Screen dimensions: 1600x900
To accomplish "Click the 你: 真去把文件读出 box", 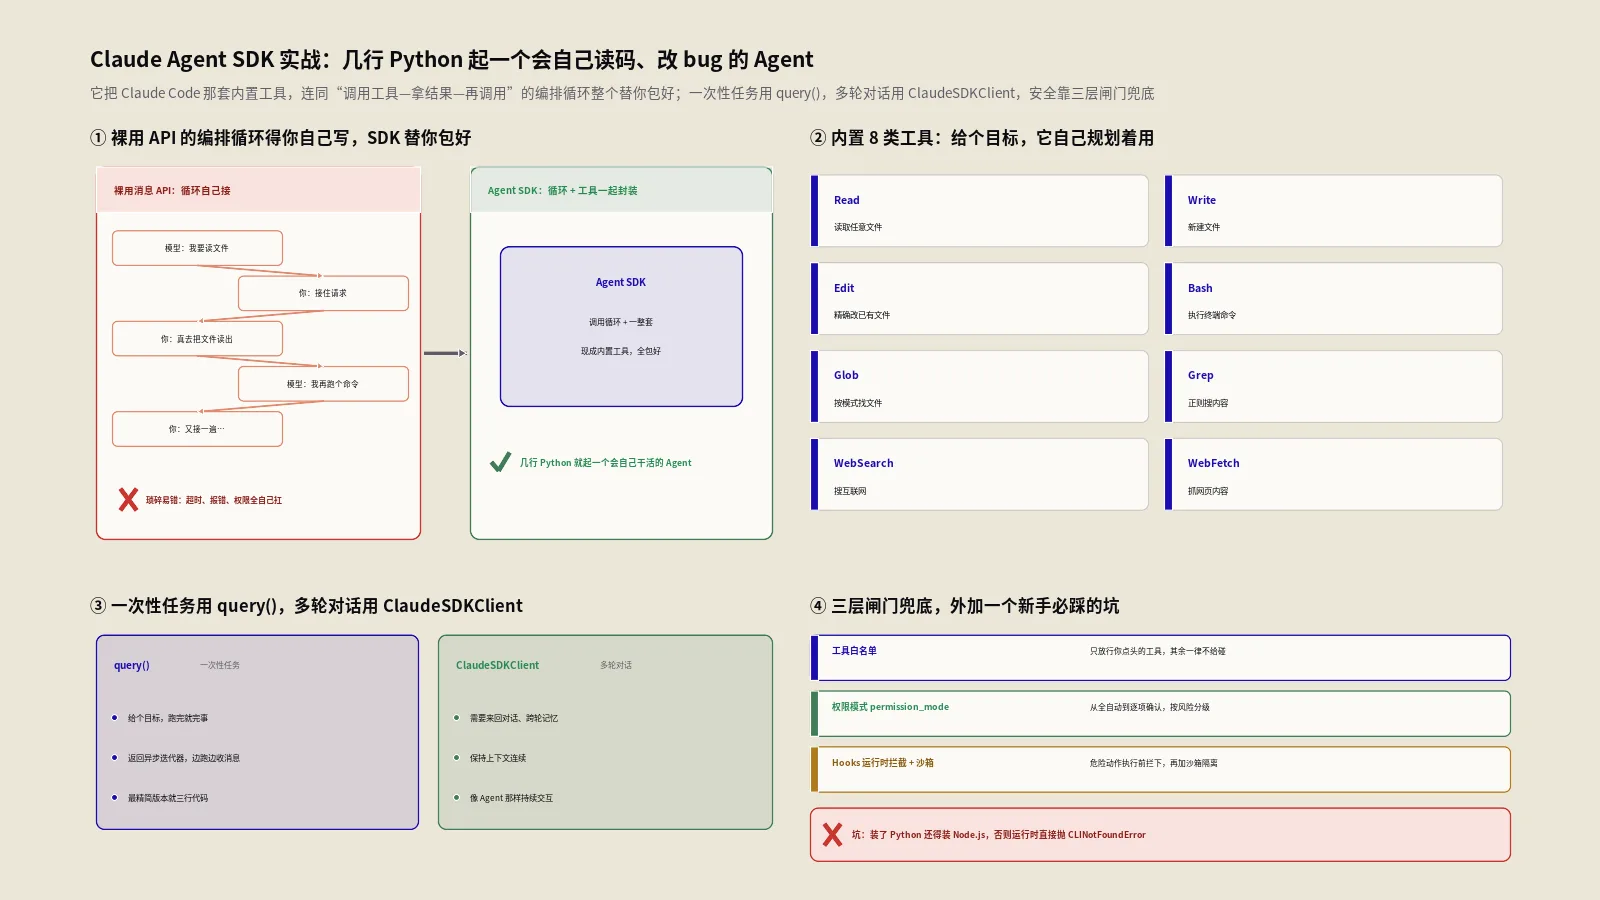I will [x=197, y=339].
